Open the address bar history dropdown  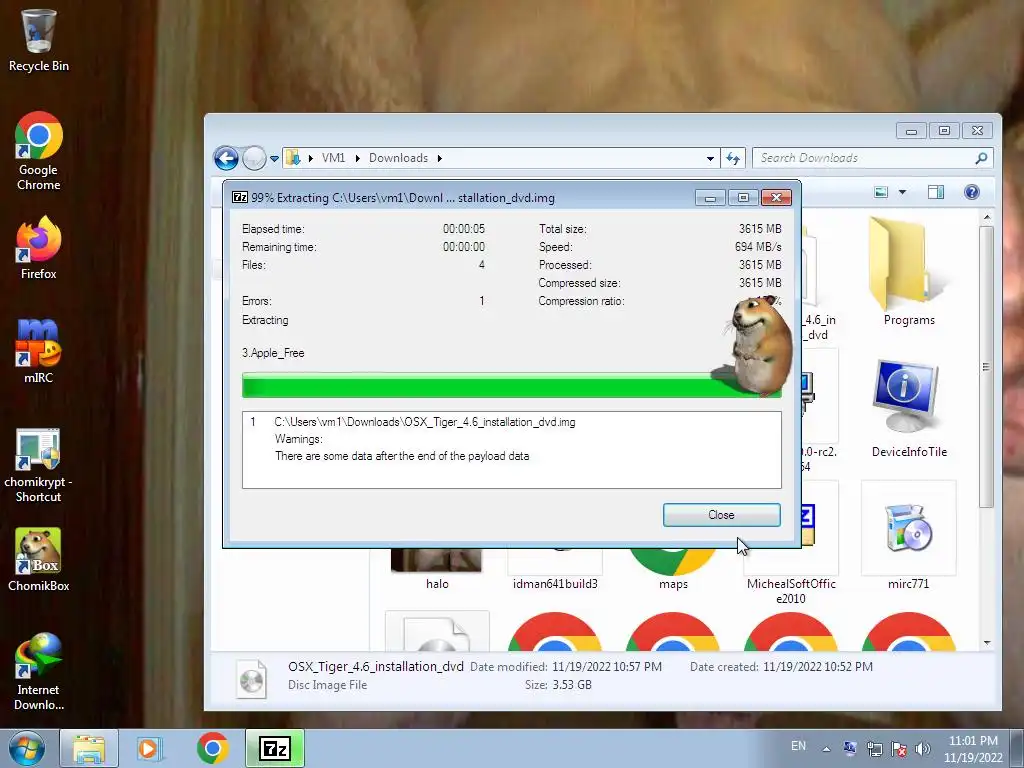710,159
